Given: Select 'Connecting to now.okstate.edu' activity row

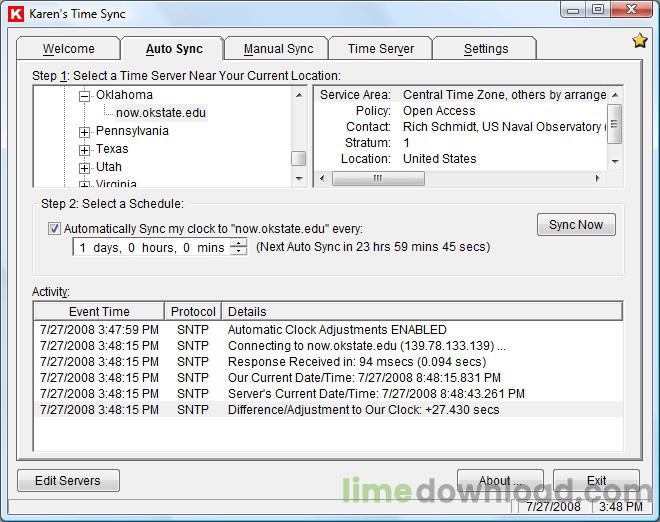Looking at the screenshot, I should 328,346.
